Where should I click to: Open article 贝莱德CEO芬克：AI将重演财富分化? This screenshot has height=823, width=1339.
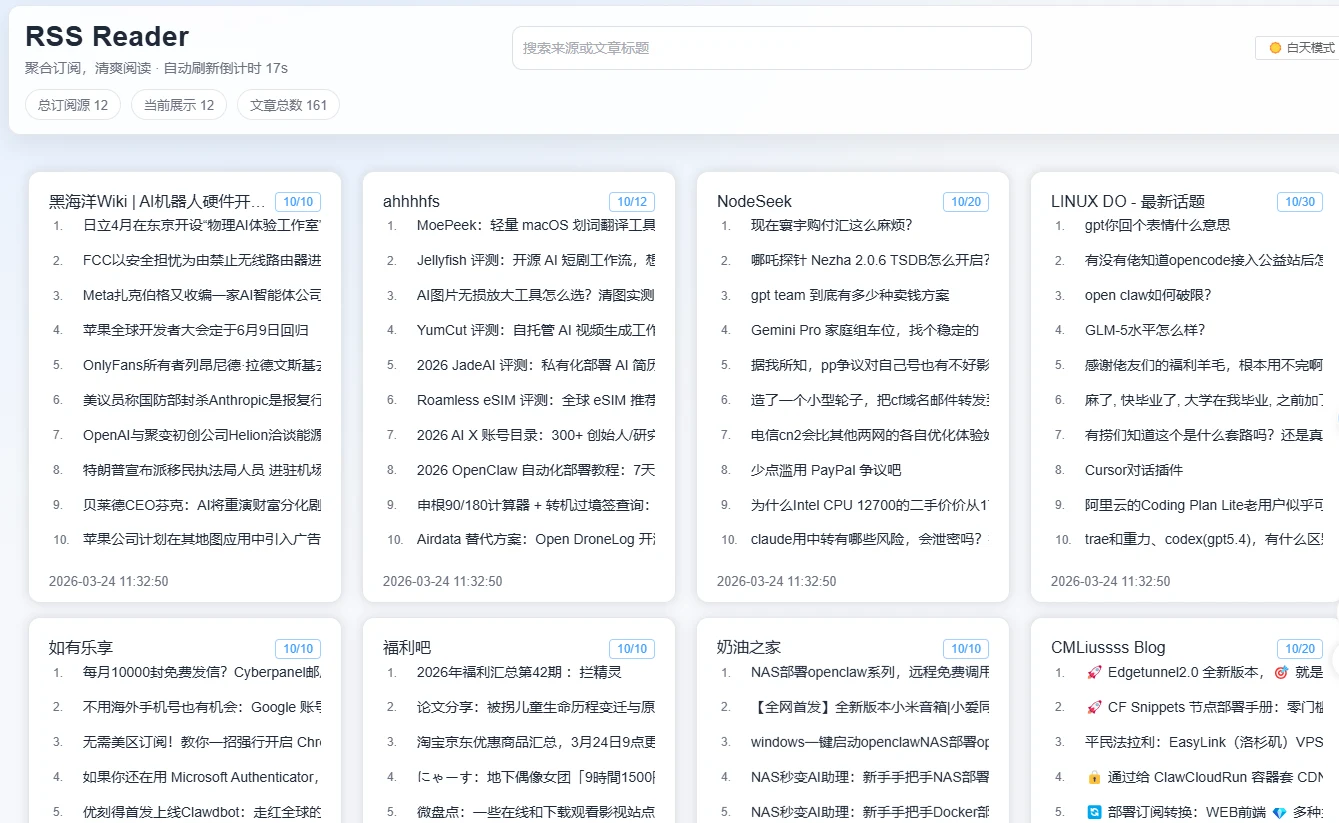pyautogui.click(x=202, y=505)
